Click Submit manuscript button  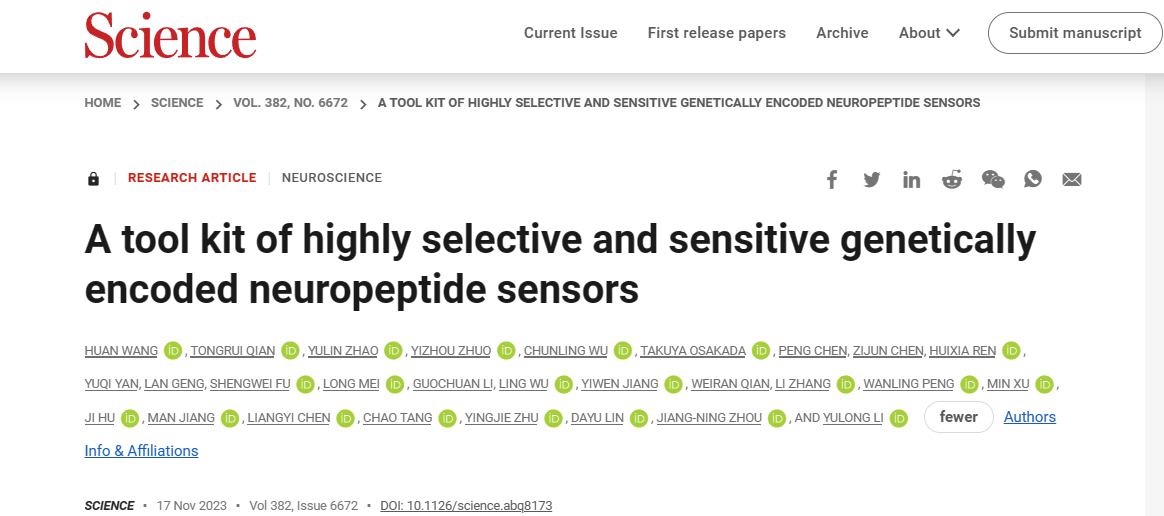pyautogui.click(x=1075, y=33)
